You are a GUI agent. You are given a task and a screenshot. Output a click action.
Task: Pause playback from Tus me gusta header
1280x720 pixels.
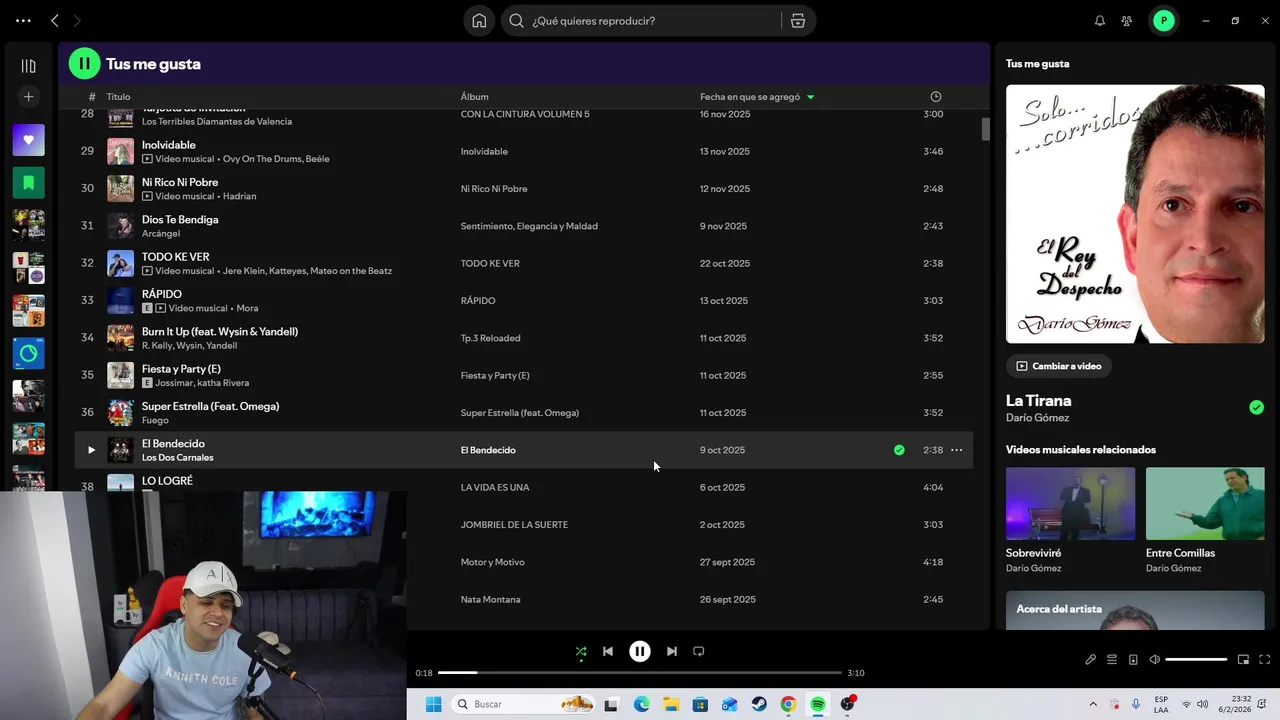pos(84,64)
